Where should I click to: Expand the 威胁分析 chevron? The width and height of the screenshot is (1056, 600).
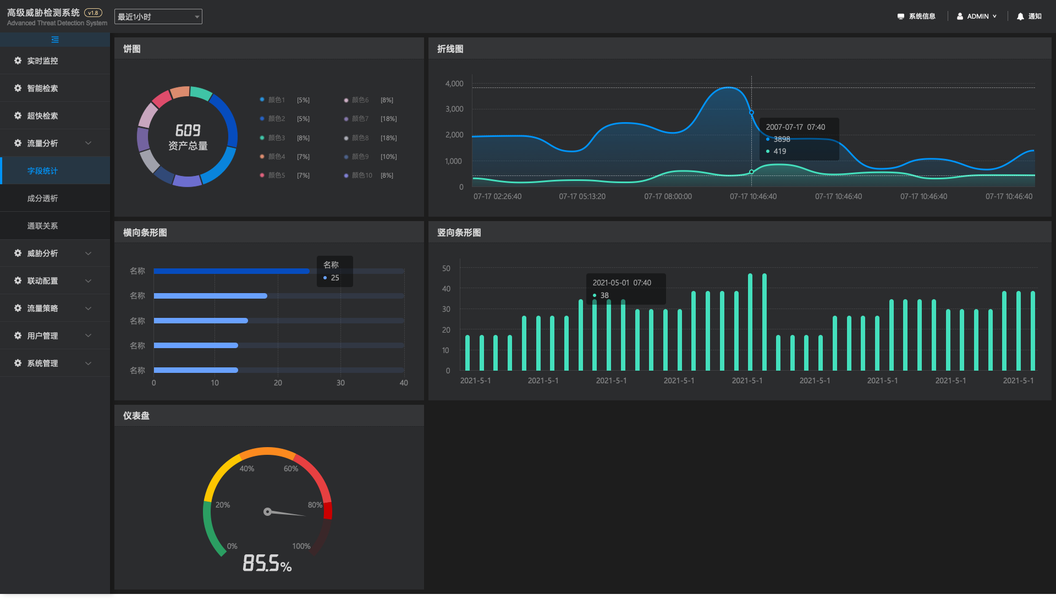(x=88, y=253)
